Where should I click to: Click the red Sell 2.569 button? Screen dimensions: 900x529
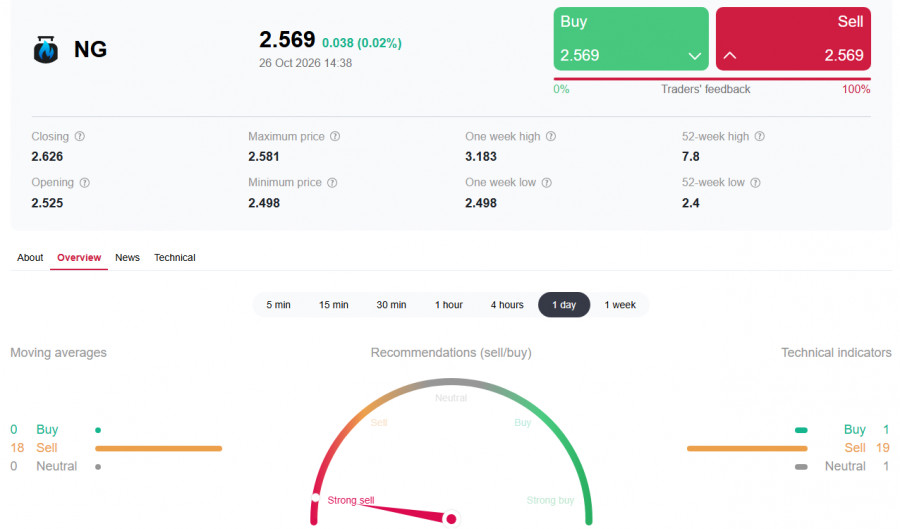tap(793, 39)
